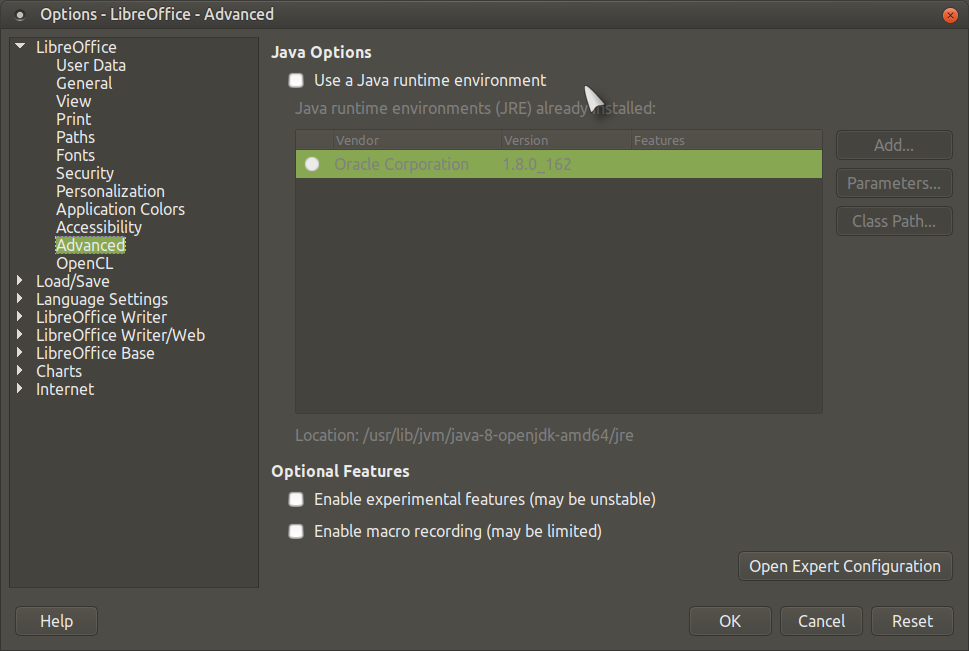The image size is (969, 651).
Task: Click the Help button
Action: (56, 621)
